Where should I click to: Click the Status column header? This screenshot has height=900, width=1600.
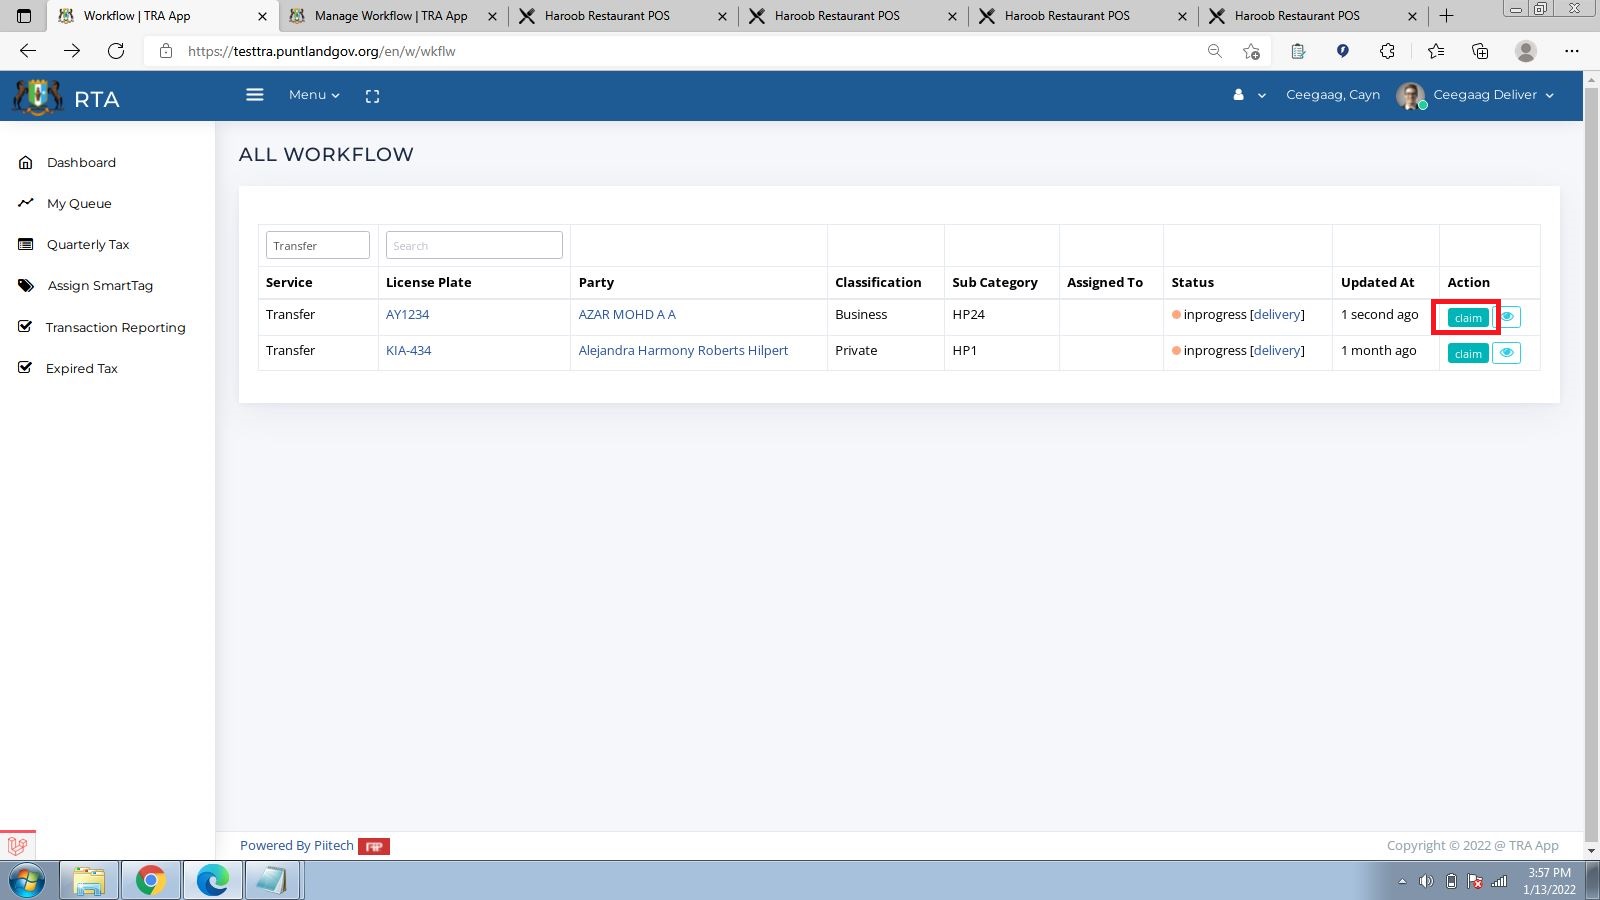point(1192,283)
